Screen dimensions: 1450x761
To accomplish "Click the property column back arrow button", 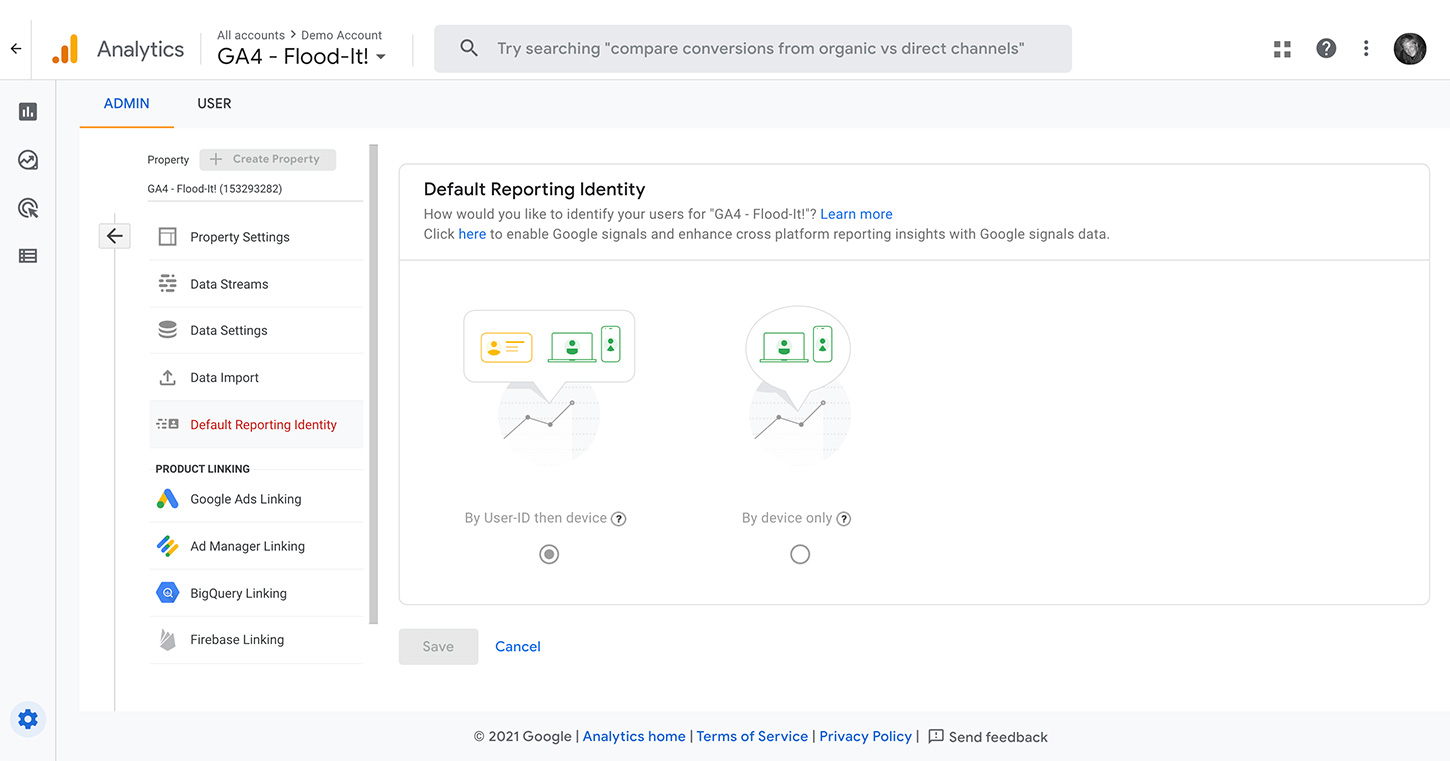I will (114, 236).
